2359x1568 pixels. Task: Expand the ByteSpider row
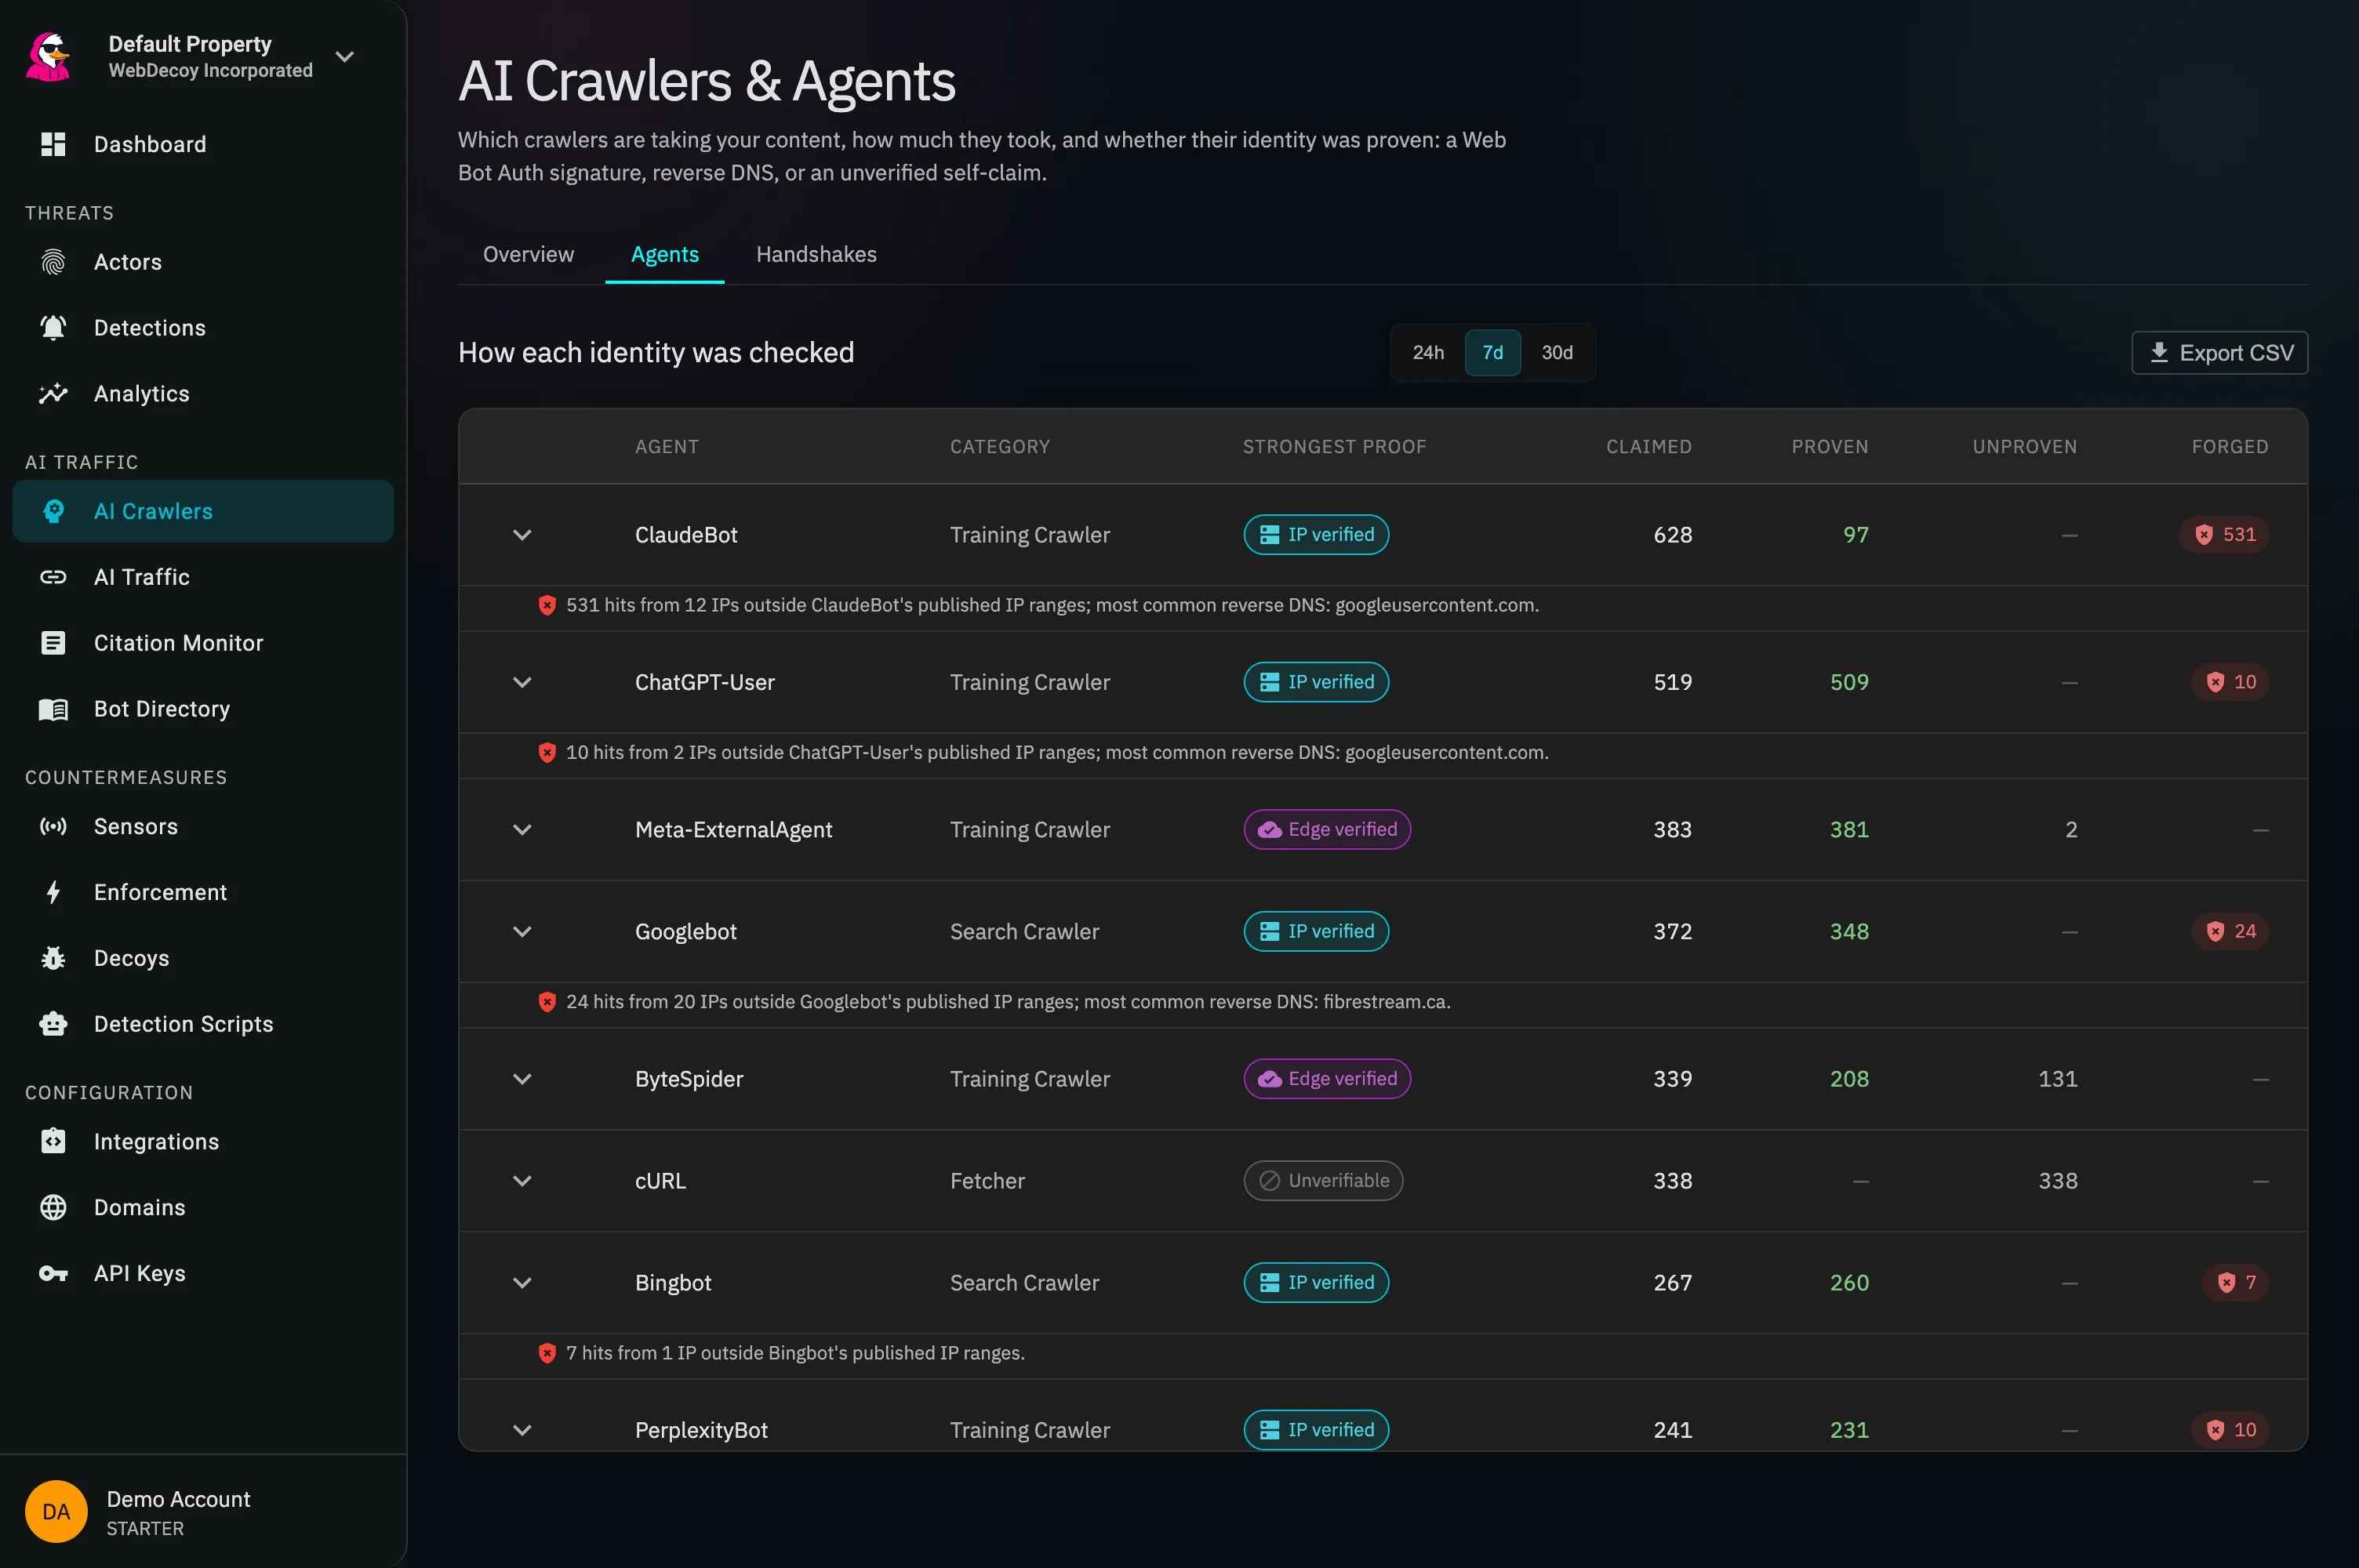522,1079
